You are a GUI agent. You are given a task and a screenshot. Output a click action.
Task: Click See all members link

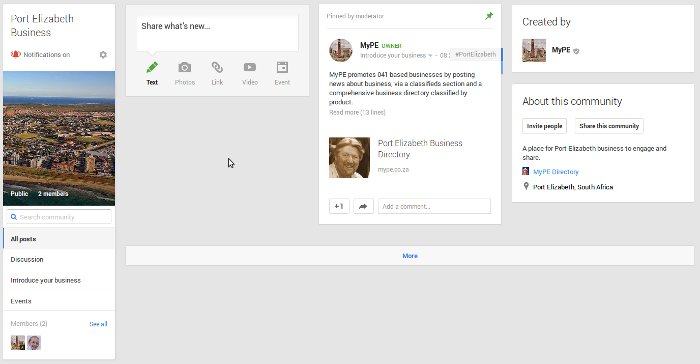coord(98,324)
